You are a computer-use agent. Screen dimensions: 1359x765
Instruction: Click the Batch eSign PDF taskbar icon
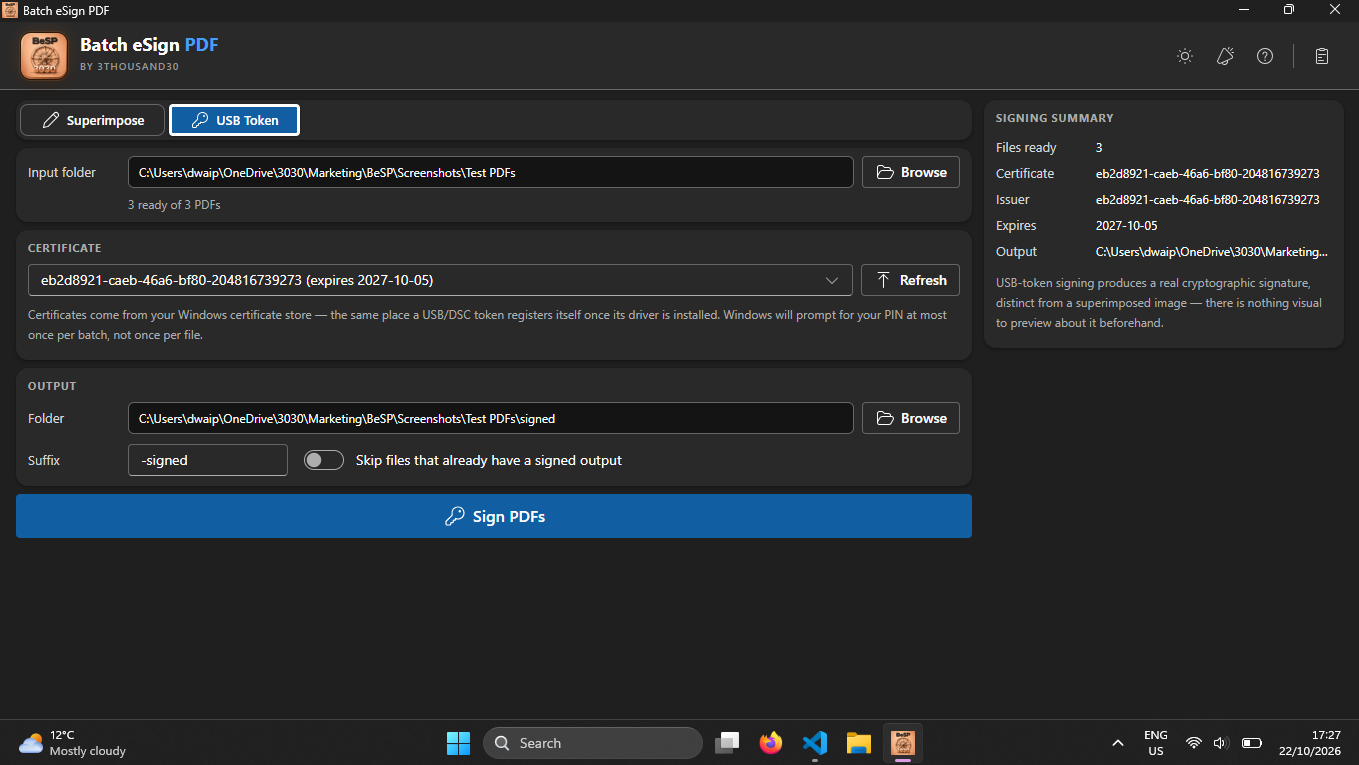(903, 743)
